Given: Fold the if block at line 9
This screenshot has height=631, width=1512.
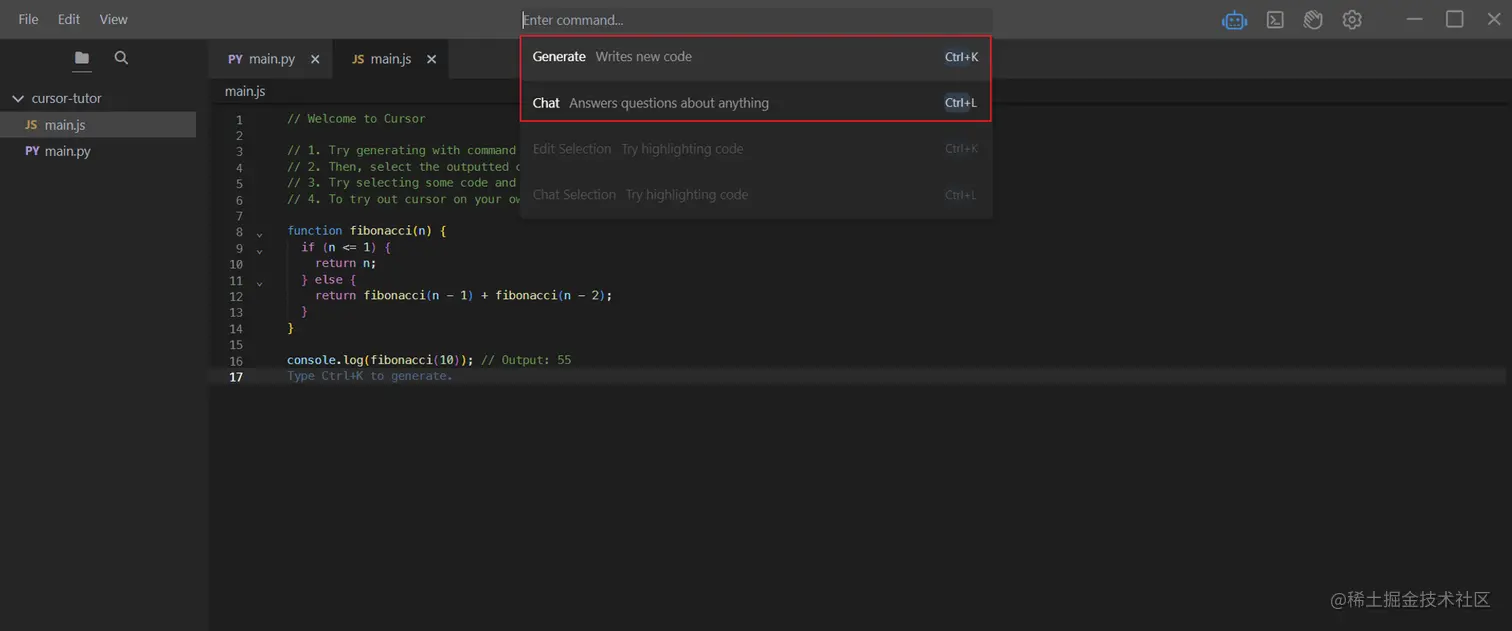Looking at the screenshot, I should click(x=260, y=250).
